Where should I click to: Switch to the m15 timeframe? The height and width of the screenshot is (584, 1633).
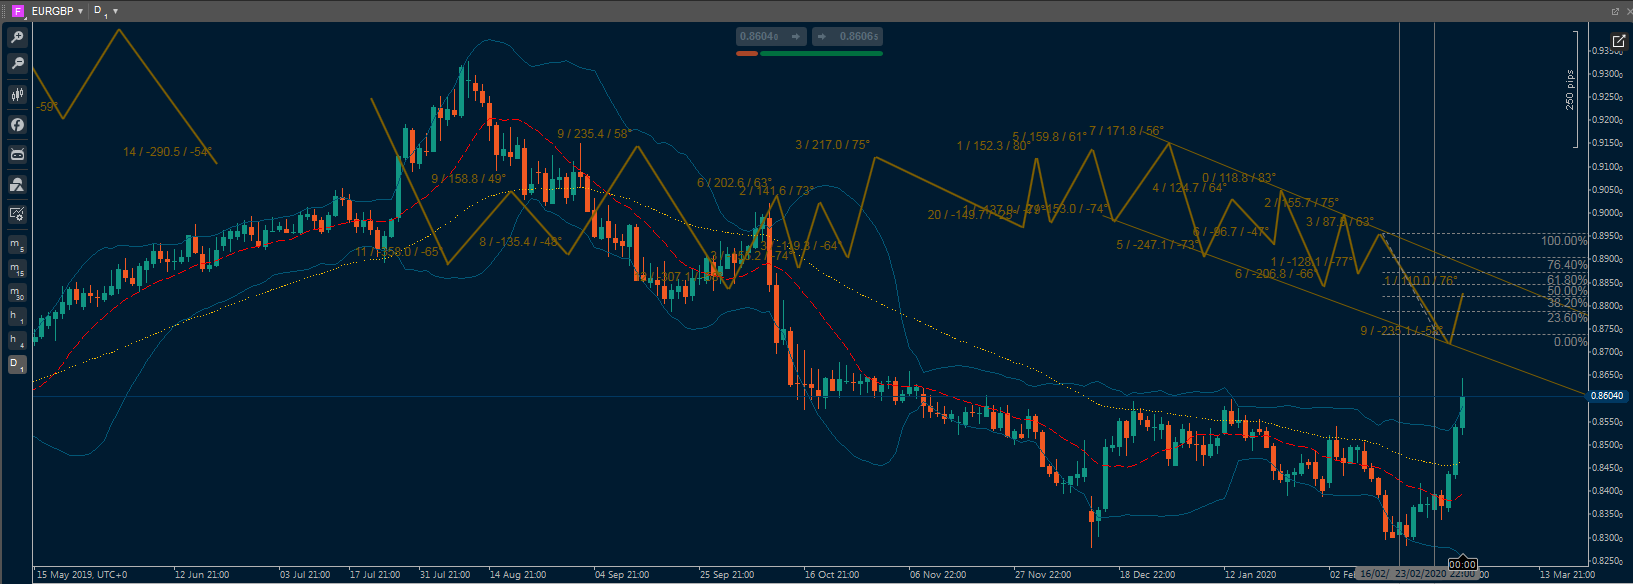pos(17,269)
